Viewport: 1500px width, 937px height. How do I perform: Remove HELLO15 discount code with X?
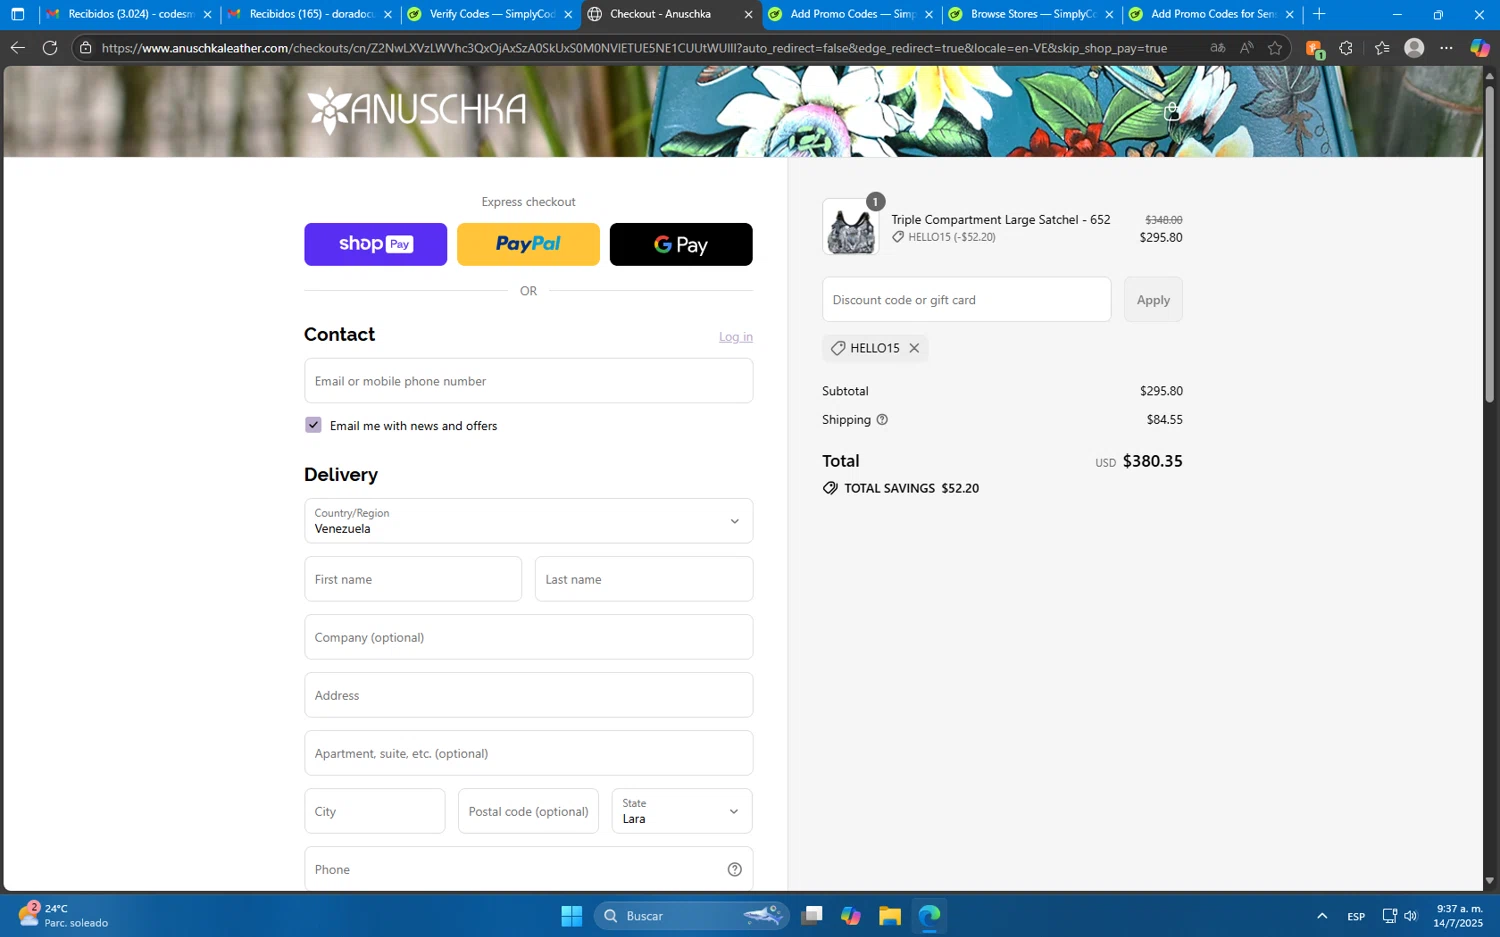pyautogui.click(x=914, y=348)
